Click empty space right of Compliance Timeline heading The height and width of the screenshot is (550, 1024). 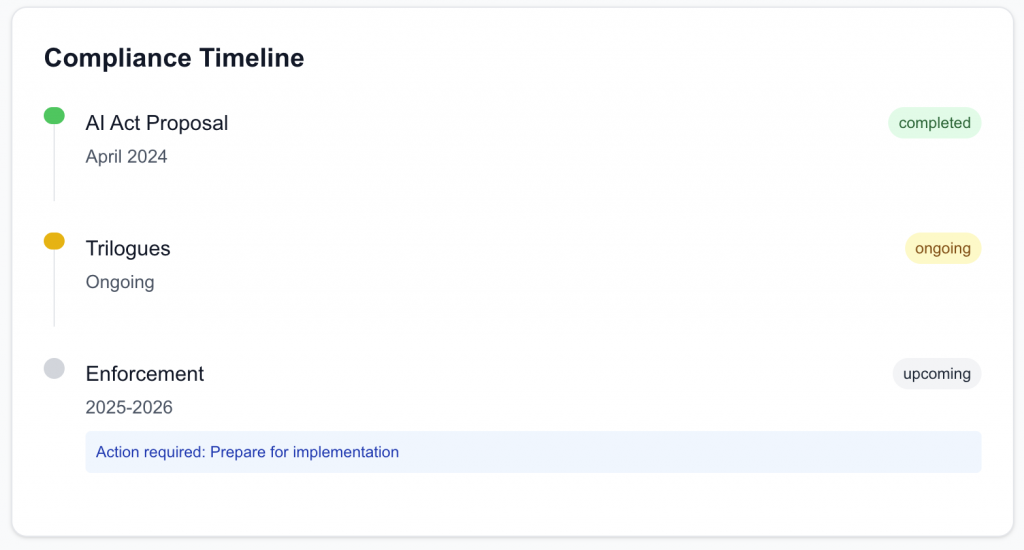coord(650,58)
